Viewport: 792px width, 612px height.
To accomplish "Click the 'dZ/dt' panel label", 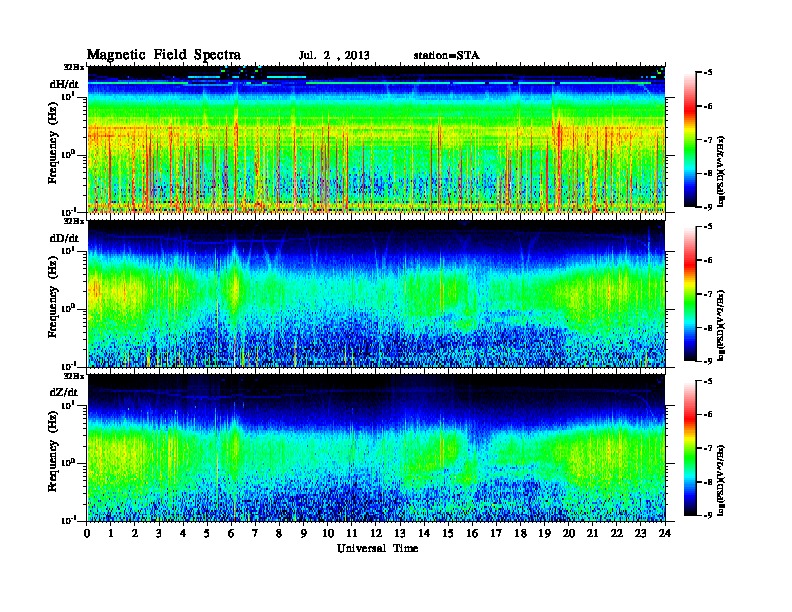I will (64, 392).
